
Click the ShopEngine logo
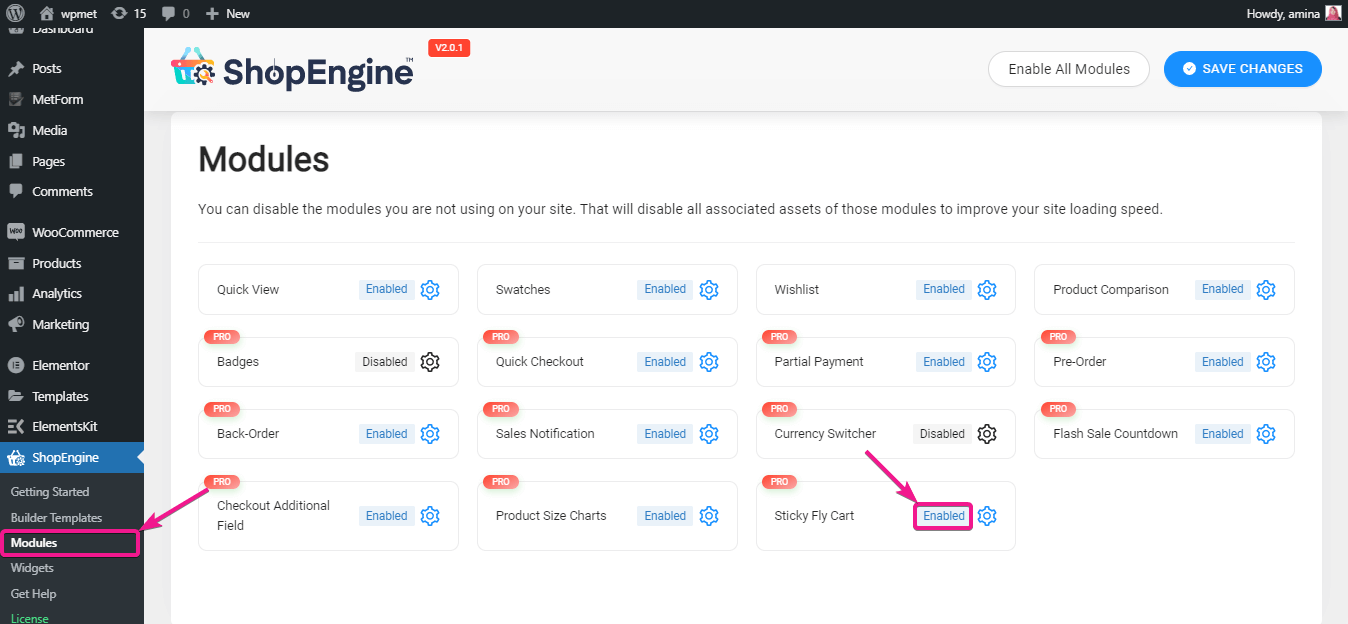(x=293, y=70)
